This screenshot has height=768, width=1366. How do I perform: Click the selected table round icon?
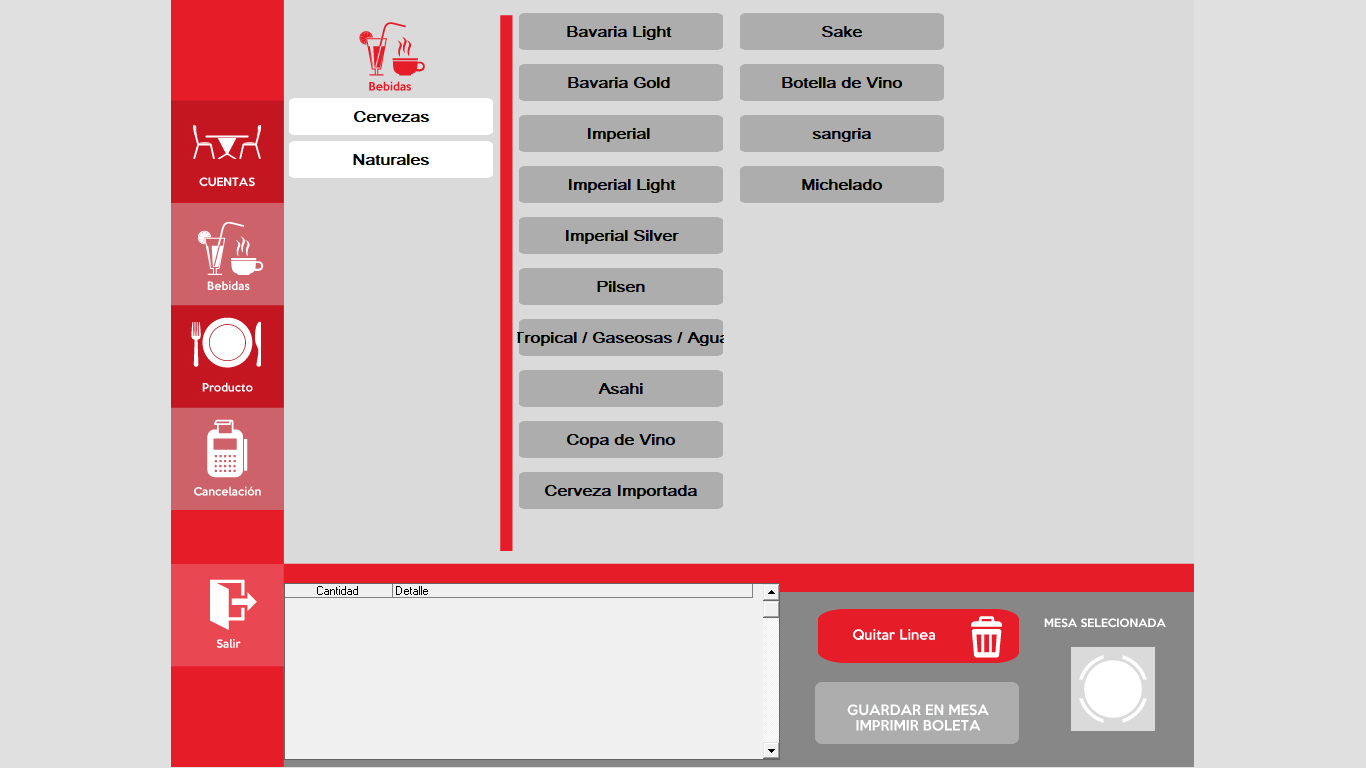tap(1112, 688)
